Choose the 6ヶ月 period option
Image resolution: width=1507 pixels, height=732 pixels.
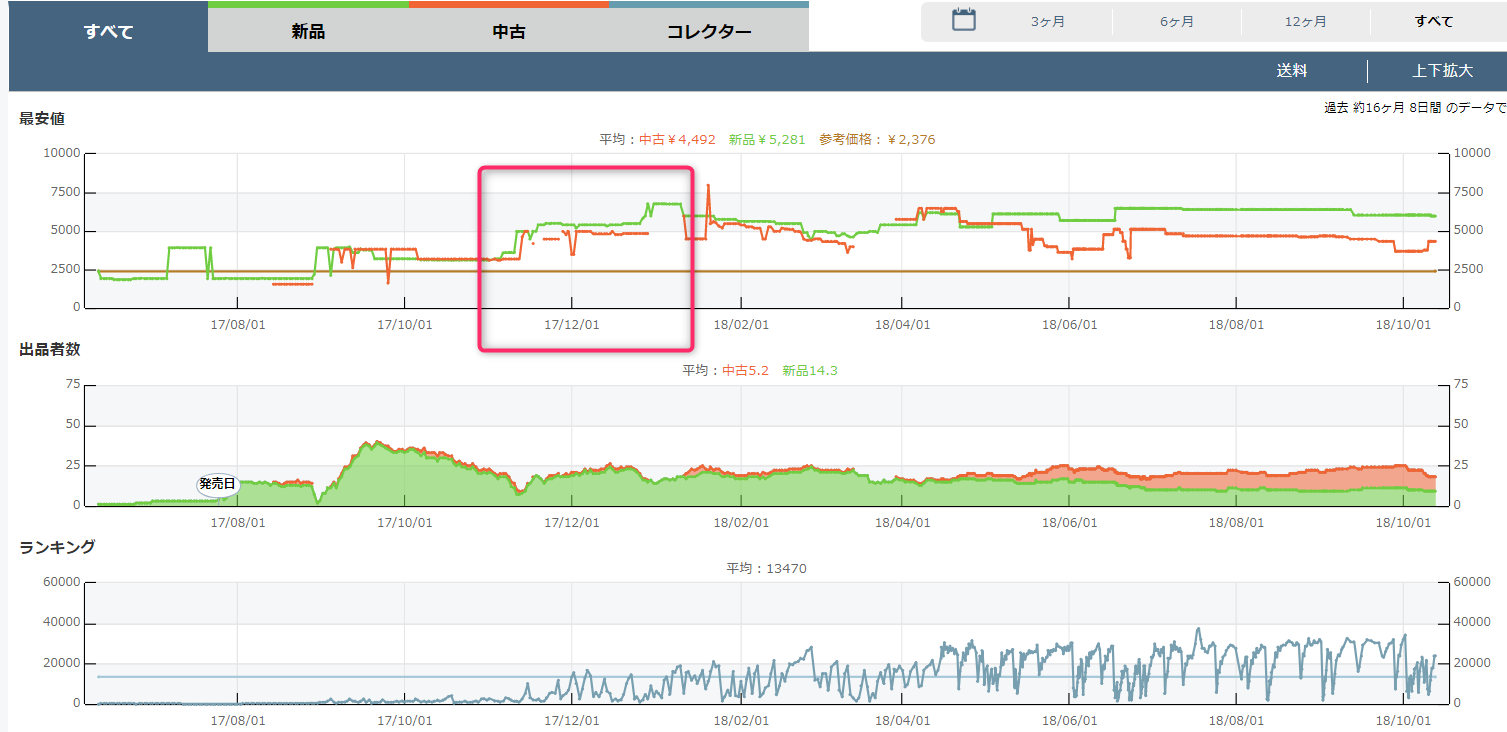(x=1177, y=21)
